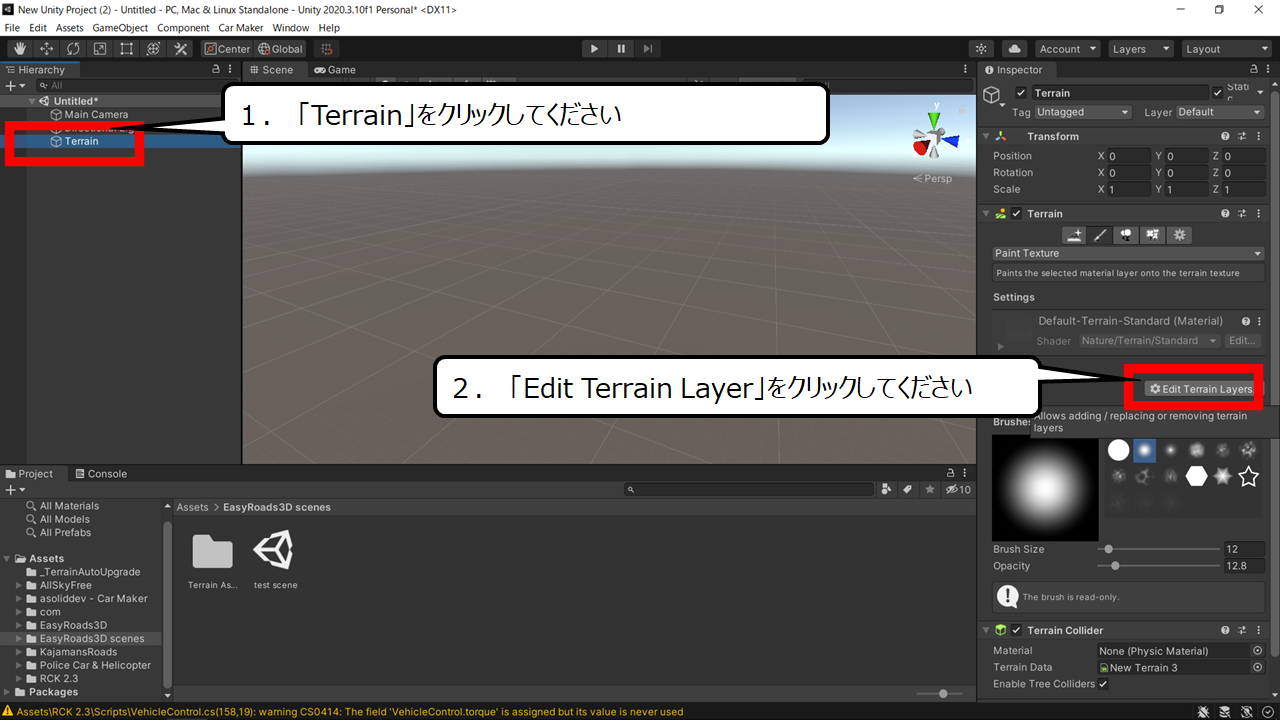The height and width of the screenshot is (720, 1280).
Task: Open Terrain component preset icon
Action: click(1242, 214)
